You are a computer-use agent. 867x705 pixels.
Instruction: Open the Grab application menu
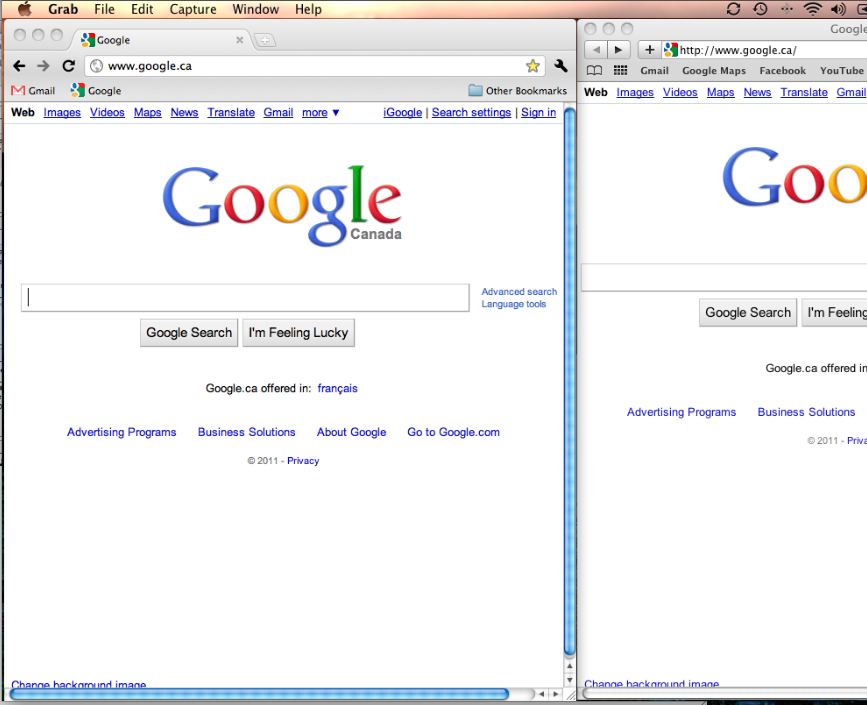tap(63, 9)
